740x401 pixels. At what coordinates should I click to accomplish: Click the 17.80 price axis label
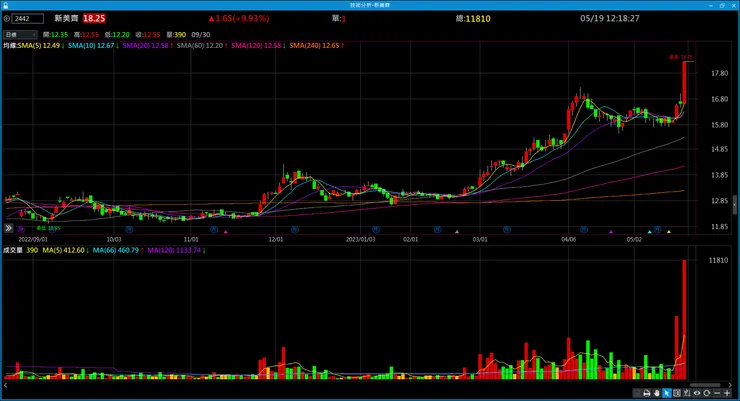pos(719,74)
